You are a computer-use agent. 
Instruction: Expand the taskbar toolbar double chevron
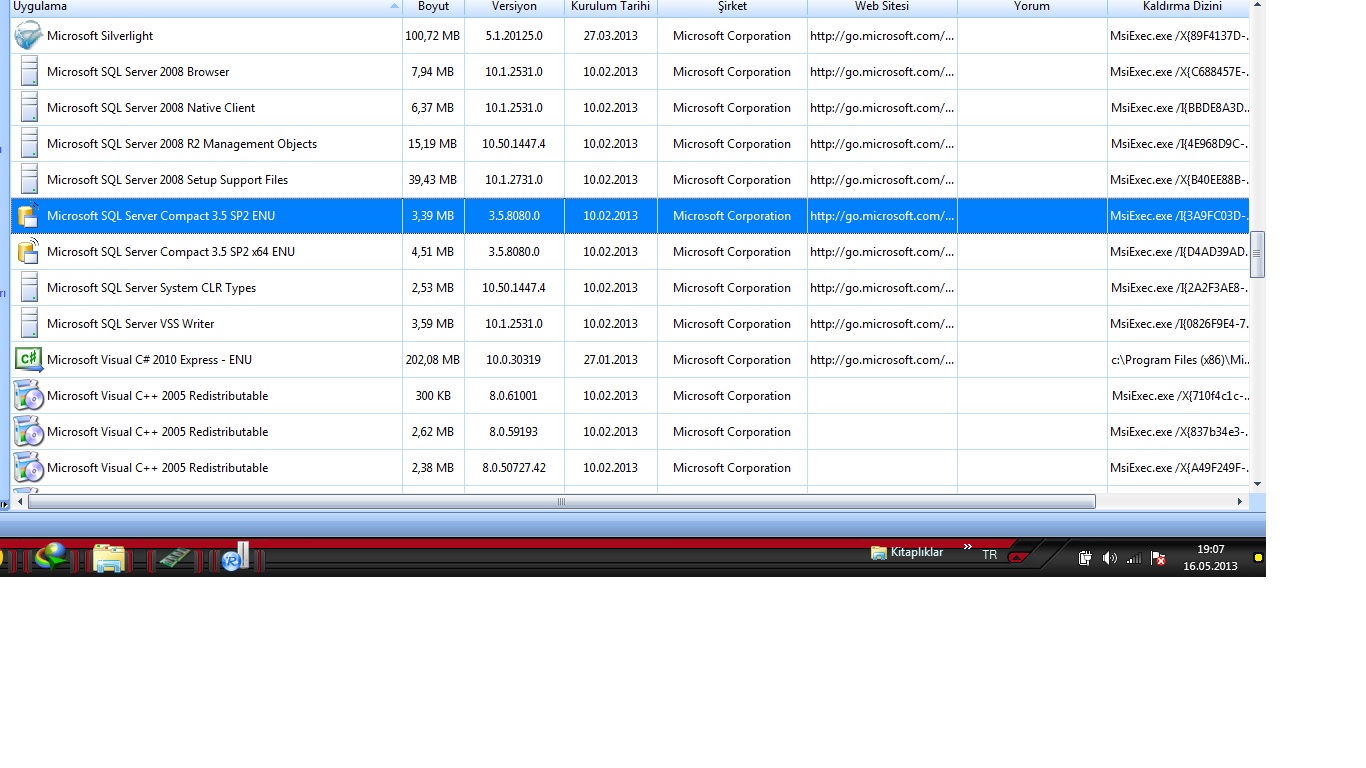[x=967, y=547]
